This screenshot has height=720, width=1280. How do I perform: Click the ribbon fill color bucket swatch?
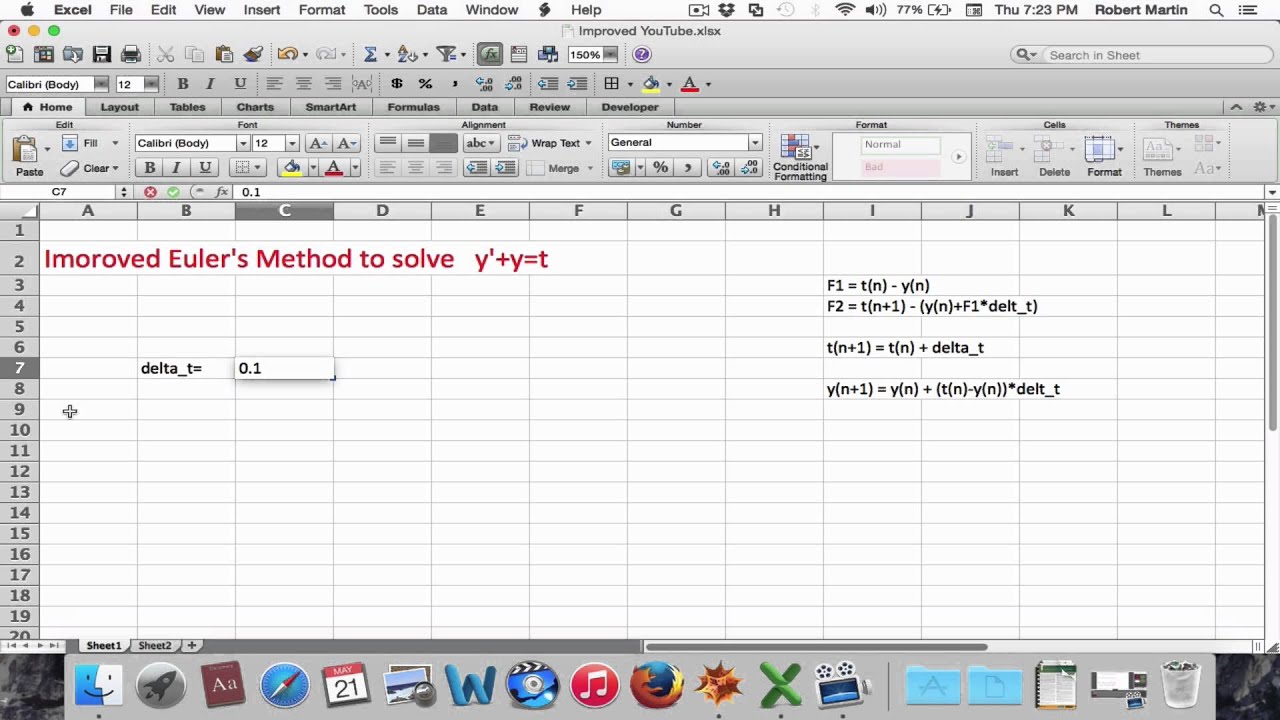292,168
